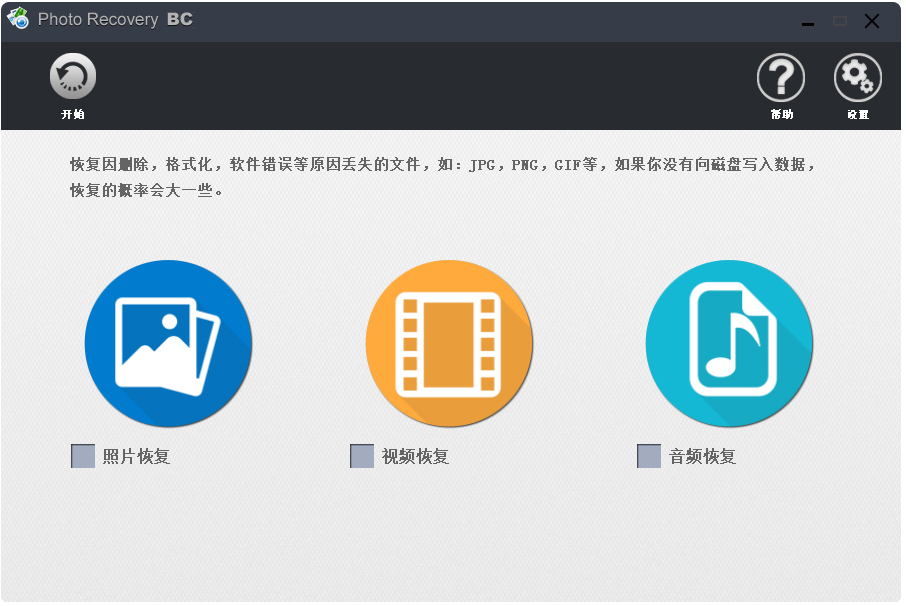Select the blue photo recovery circle icon
The image size is (906, 606).
pyautogui.click(x=168, y=344)
